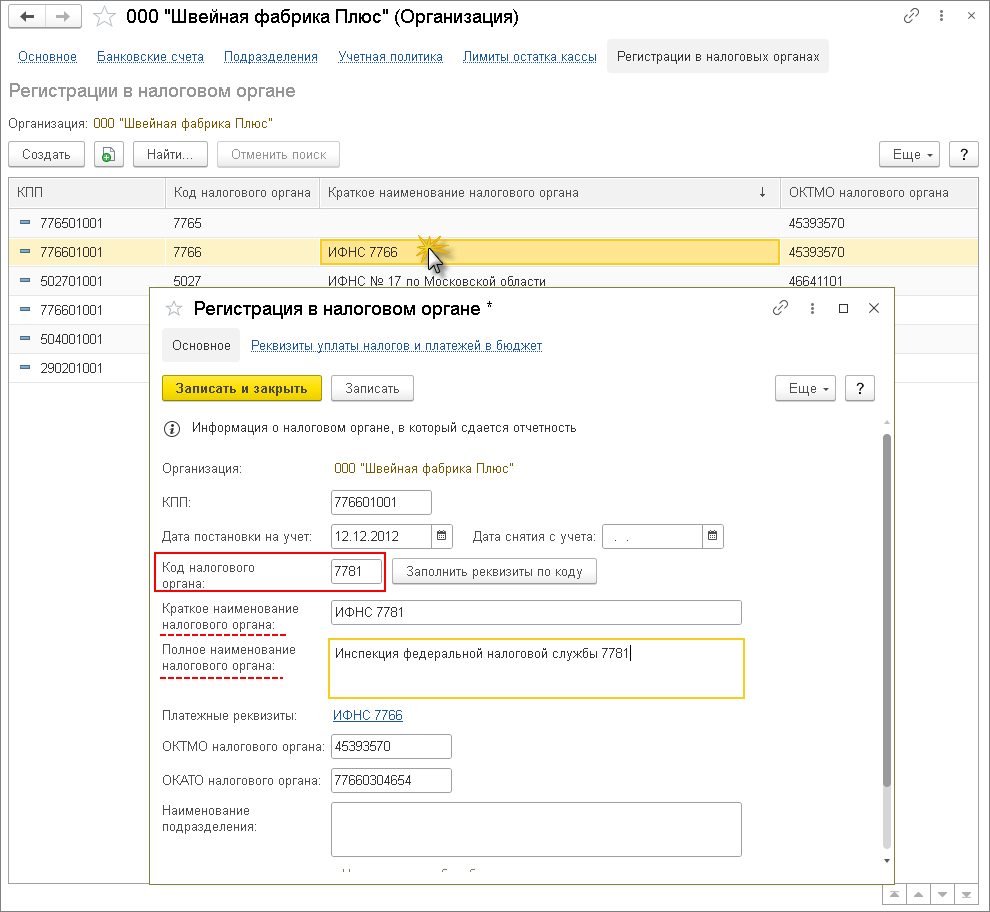
Task: Focus Краткое наименование field ИФНС 7781
Action: tap(536, 613)
